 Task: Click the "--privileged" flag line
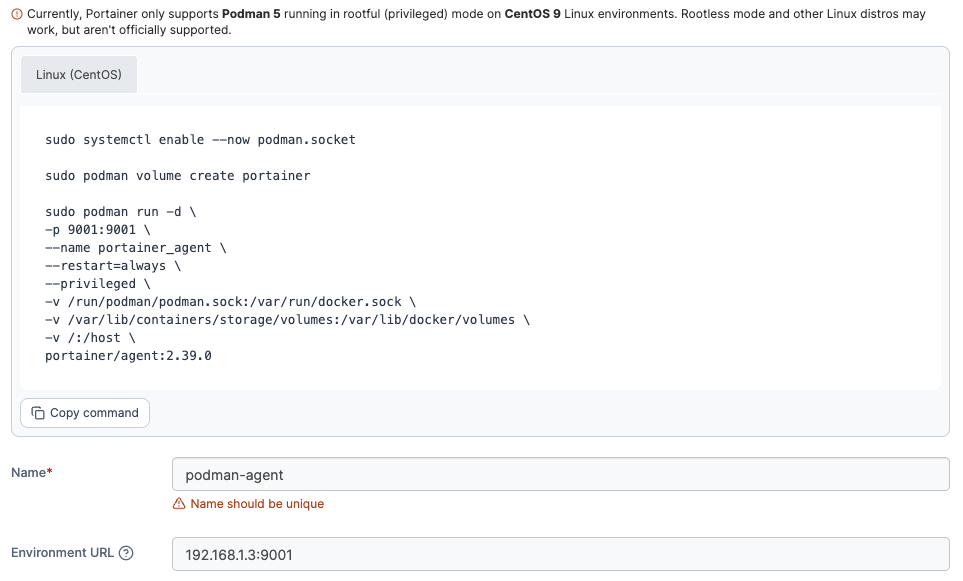click(98, 283)
